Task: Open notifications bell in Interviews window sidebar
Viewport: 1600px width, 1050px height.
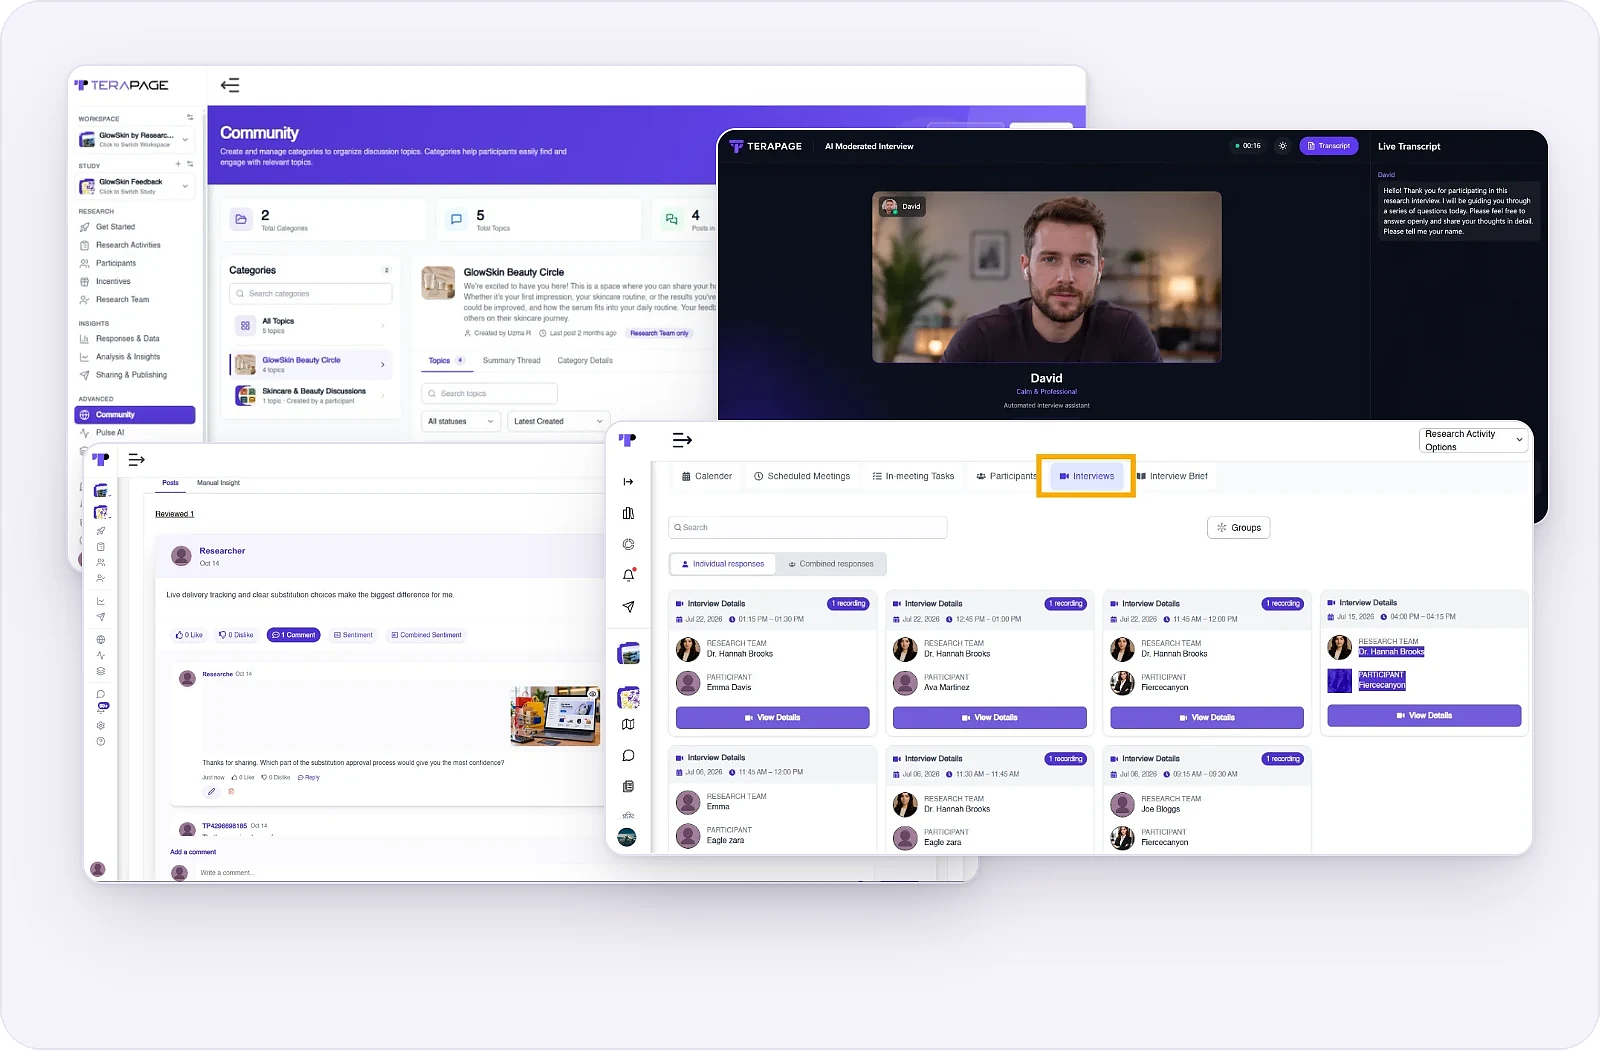Action: coord(628,575)
